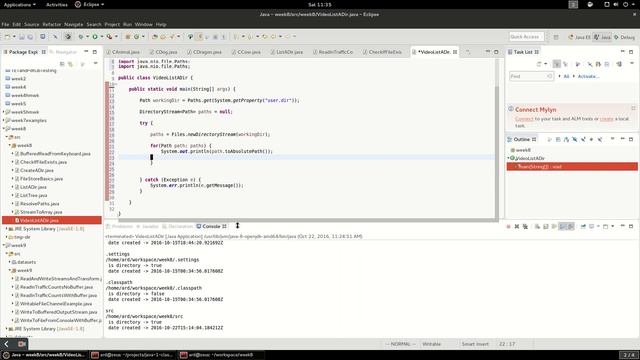Screen dimensions: 640x360
Task: Switch to ListADir.java editor tab
Action: click(289, 52)
